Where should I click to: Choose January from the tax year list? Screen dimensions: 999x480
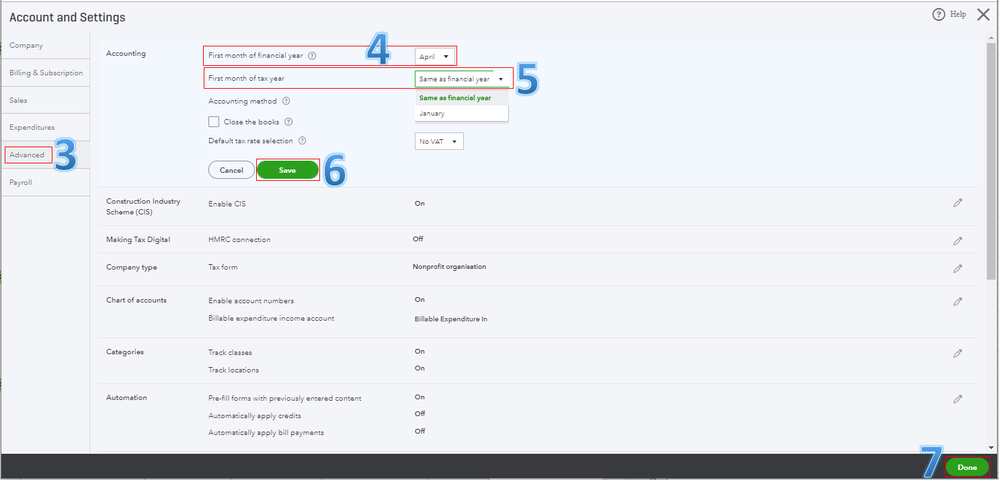point(461,113)
